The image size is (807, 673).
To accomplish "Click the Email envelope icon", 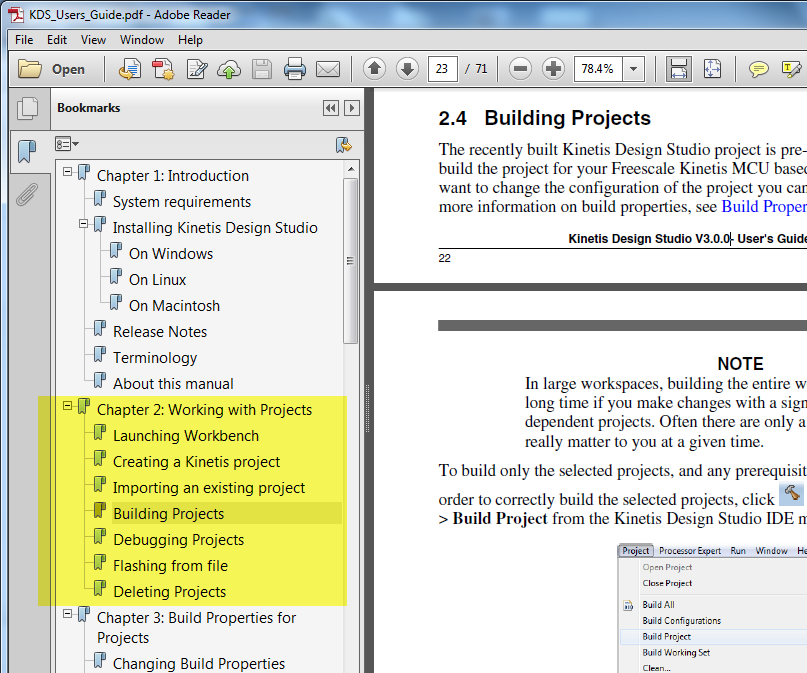I will tap(328, 69).
